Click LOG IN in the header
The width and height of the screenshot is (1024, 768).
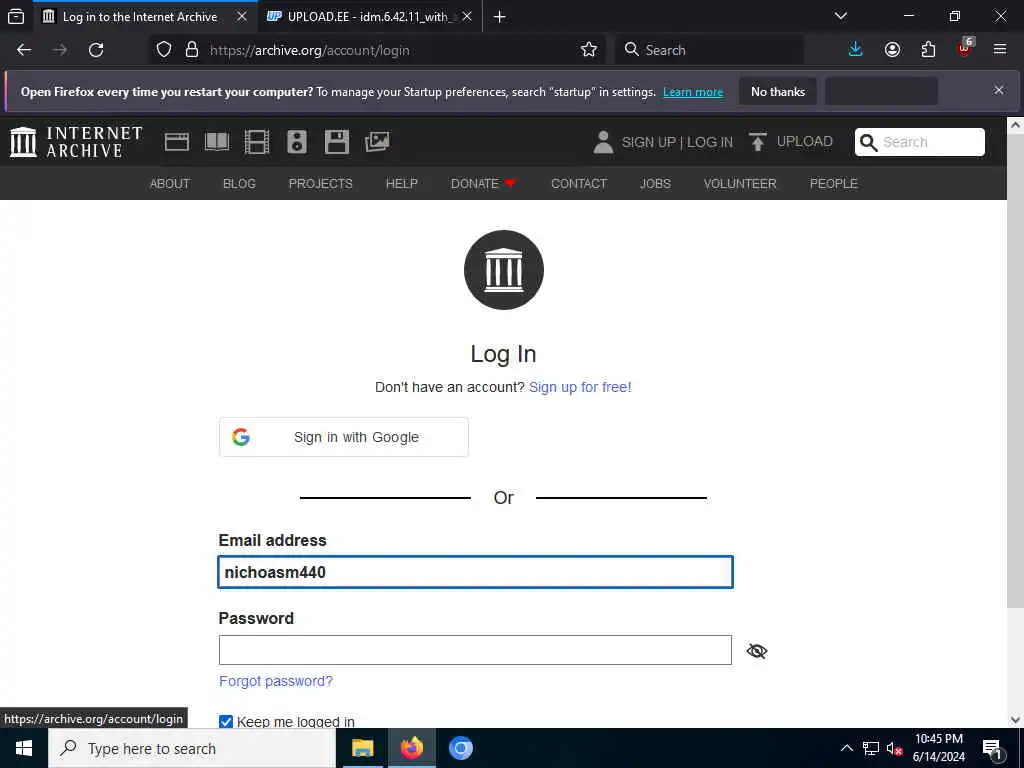pyautogui.click(x=710, y=142)
